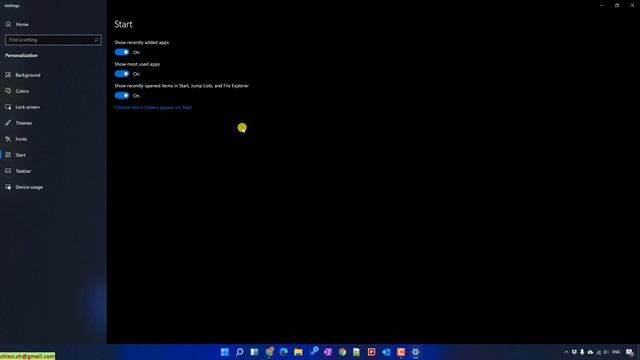The image size is (640, 360).
Task: Go to Settings Home
Action: coord(17,24)
